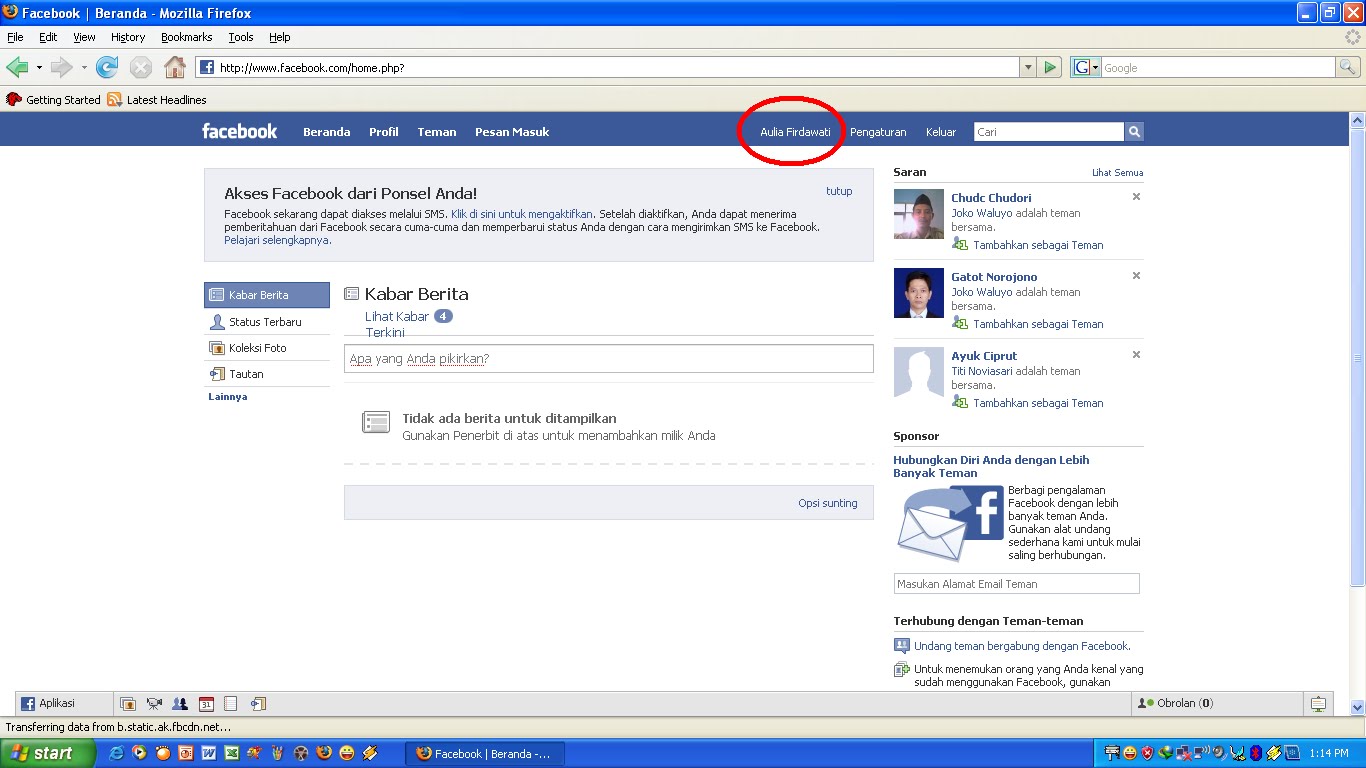Open the Notifications icon next to Obrolan
The width and height of the screenshot is (1366, 768).
coord(1318,703)
